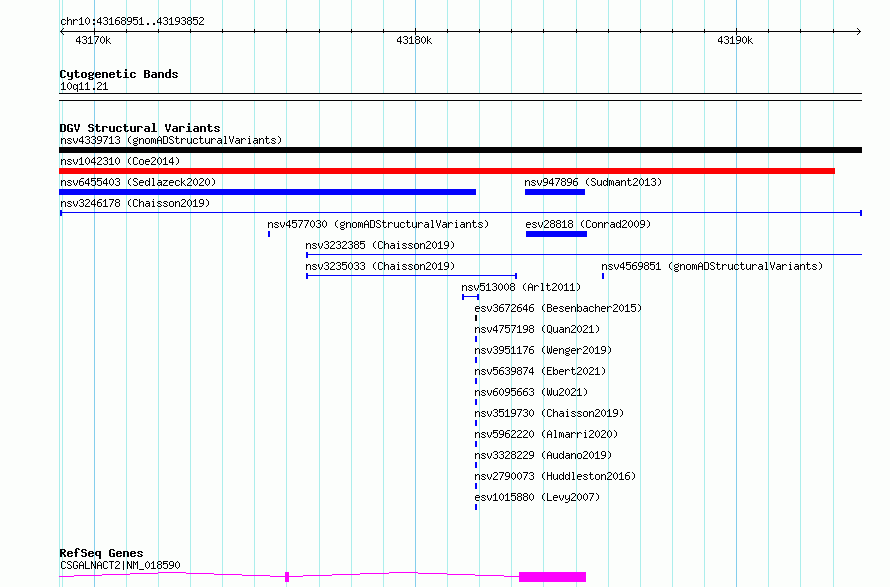The height and width of the screenshot is (587, 890).
Task: Select the red nsv1042310 variant bar
Action: point(447,171)
